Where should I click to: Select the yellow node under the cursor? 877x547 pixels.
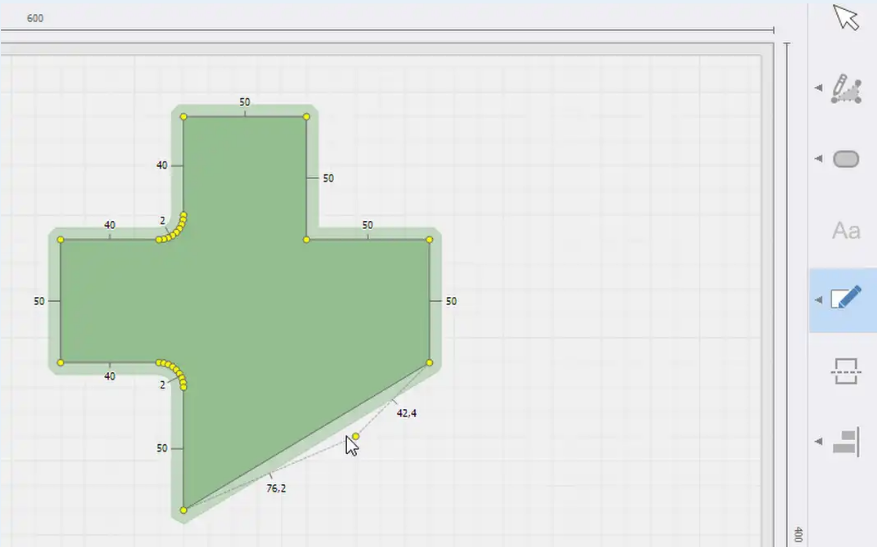click(x=356, y=436)
